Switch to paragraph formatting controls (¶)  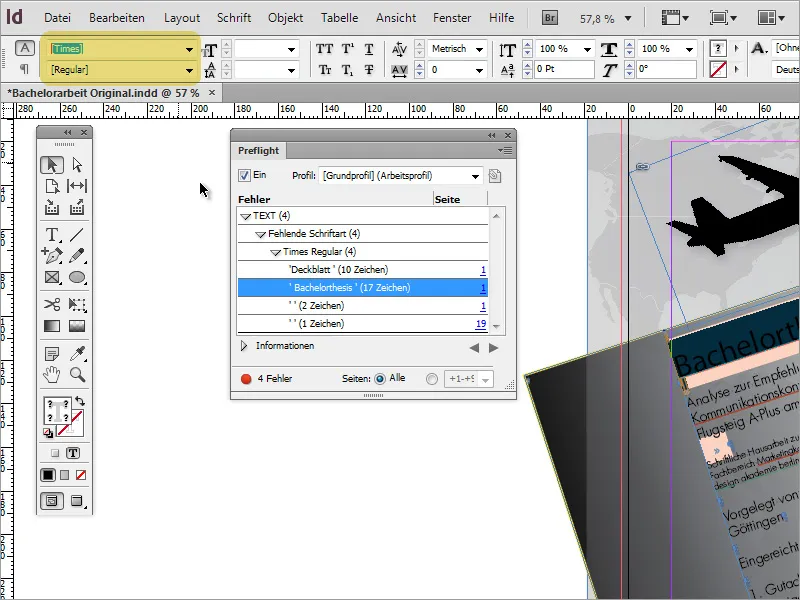24,69
